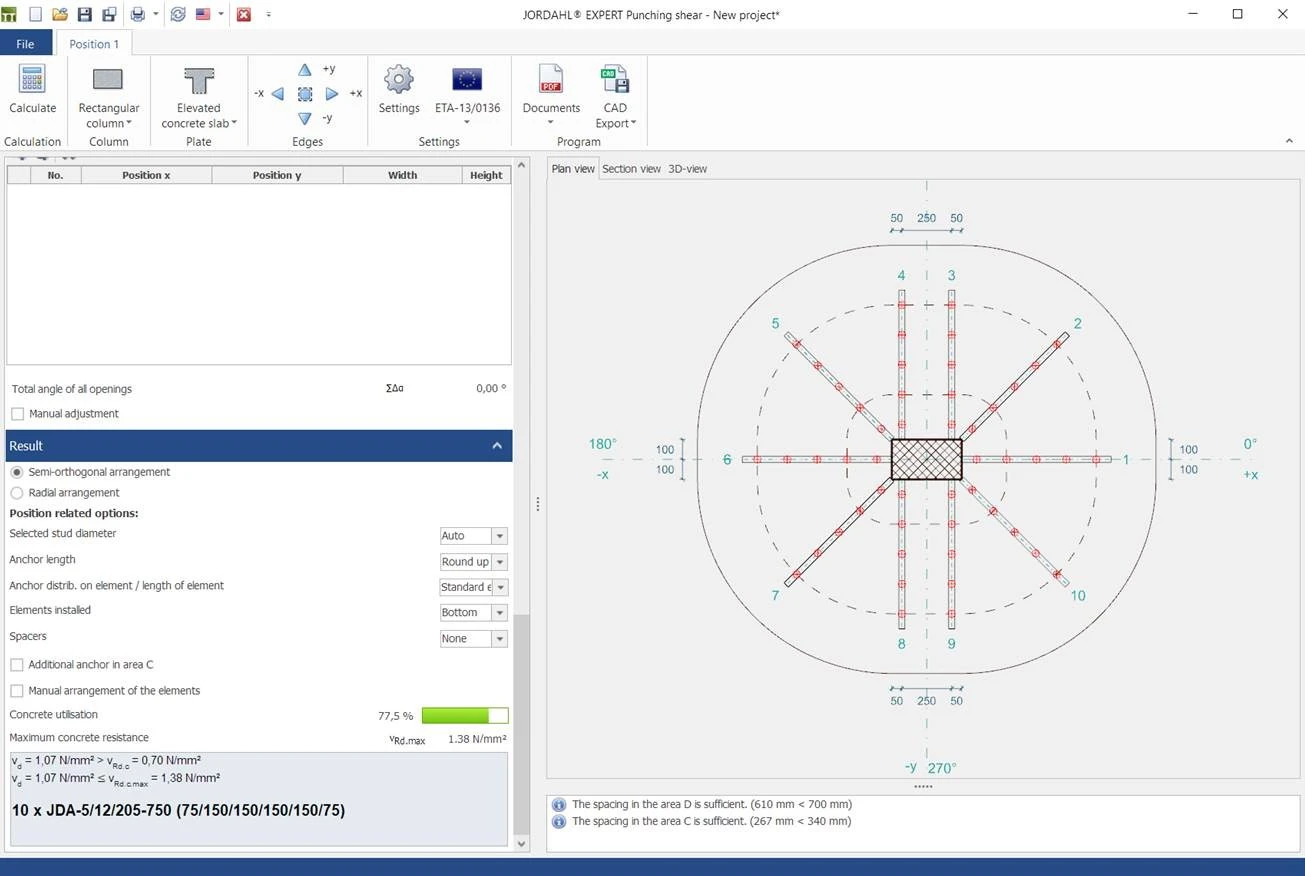Select the -y edge arrow
This screenshot has width=1305, height=876.
point(305,118)
